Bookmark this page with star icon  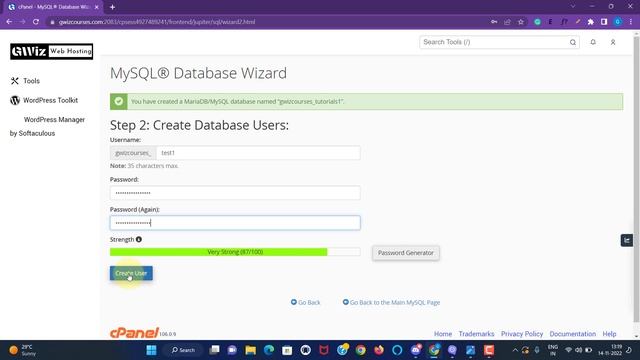[x=521, y=22]
